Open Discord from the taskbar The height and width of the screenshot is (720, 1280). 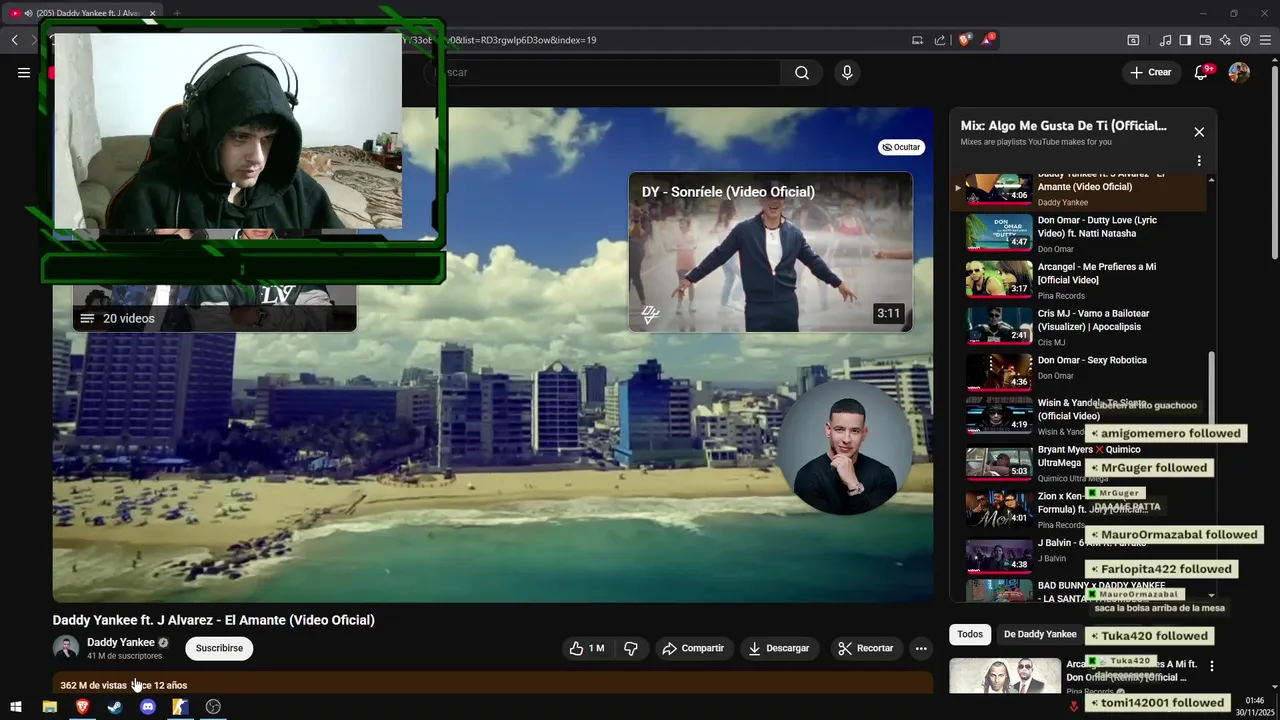coord(148,707)
